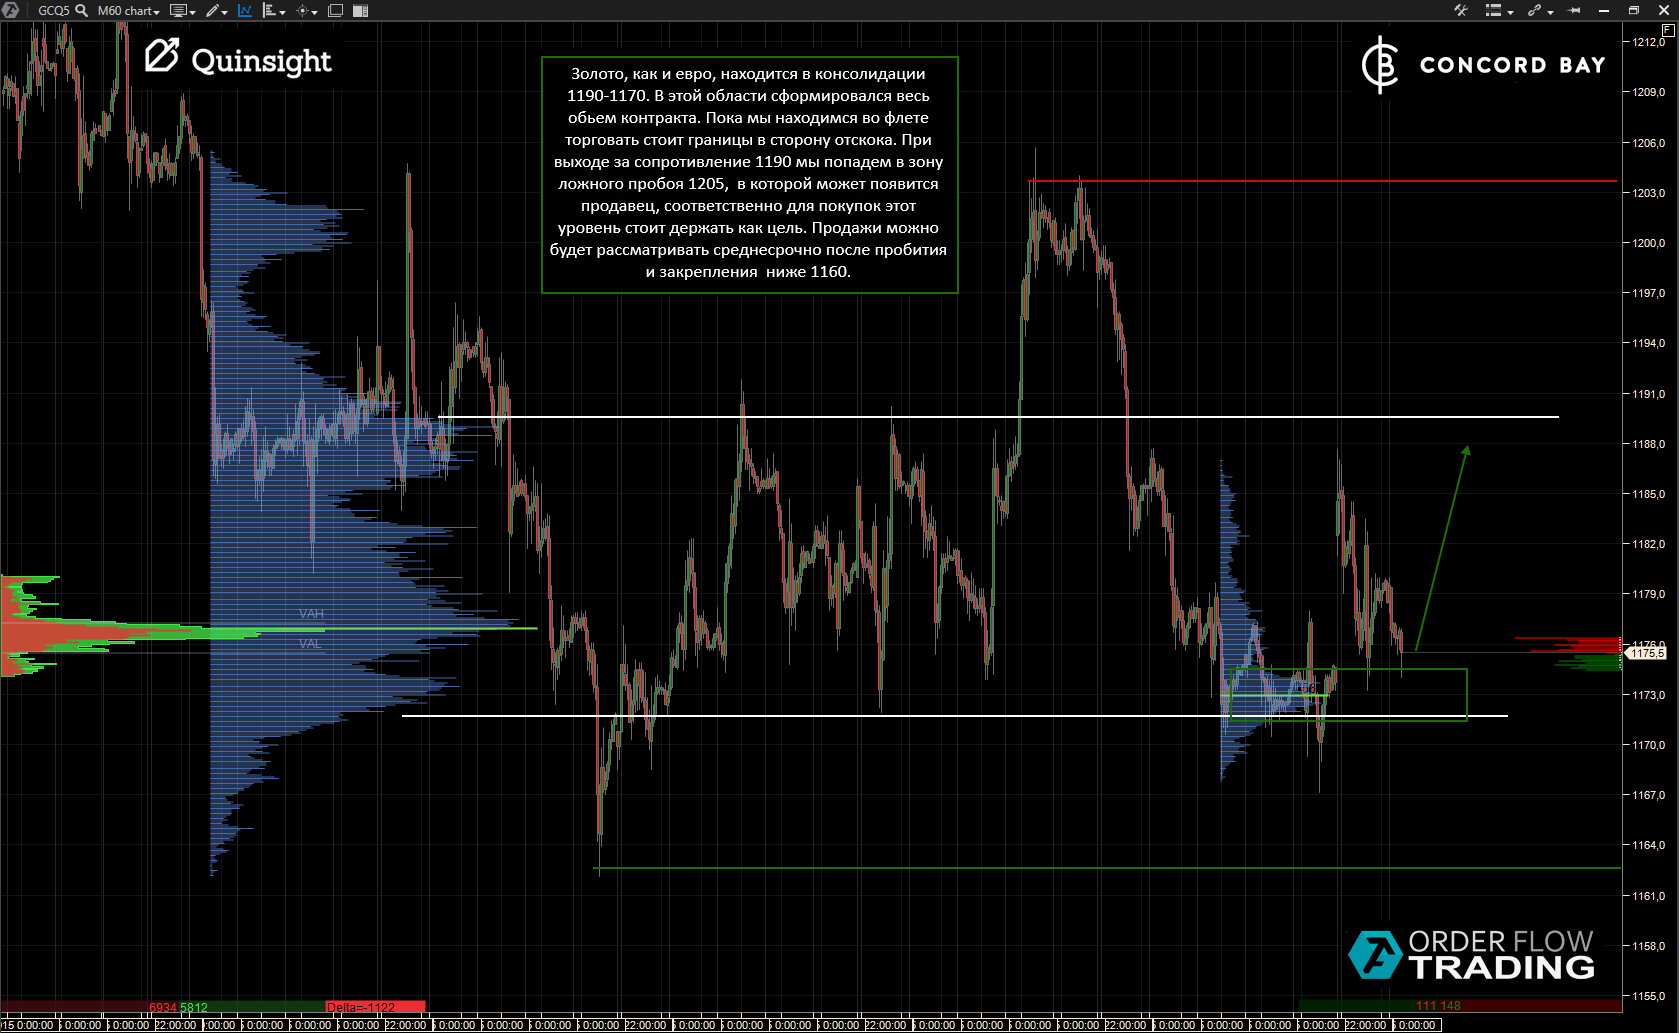Expand the monitor icon dropdown arrow
Viewport: 1679px width, 1033px height.
192,12
